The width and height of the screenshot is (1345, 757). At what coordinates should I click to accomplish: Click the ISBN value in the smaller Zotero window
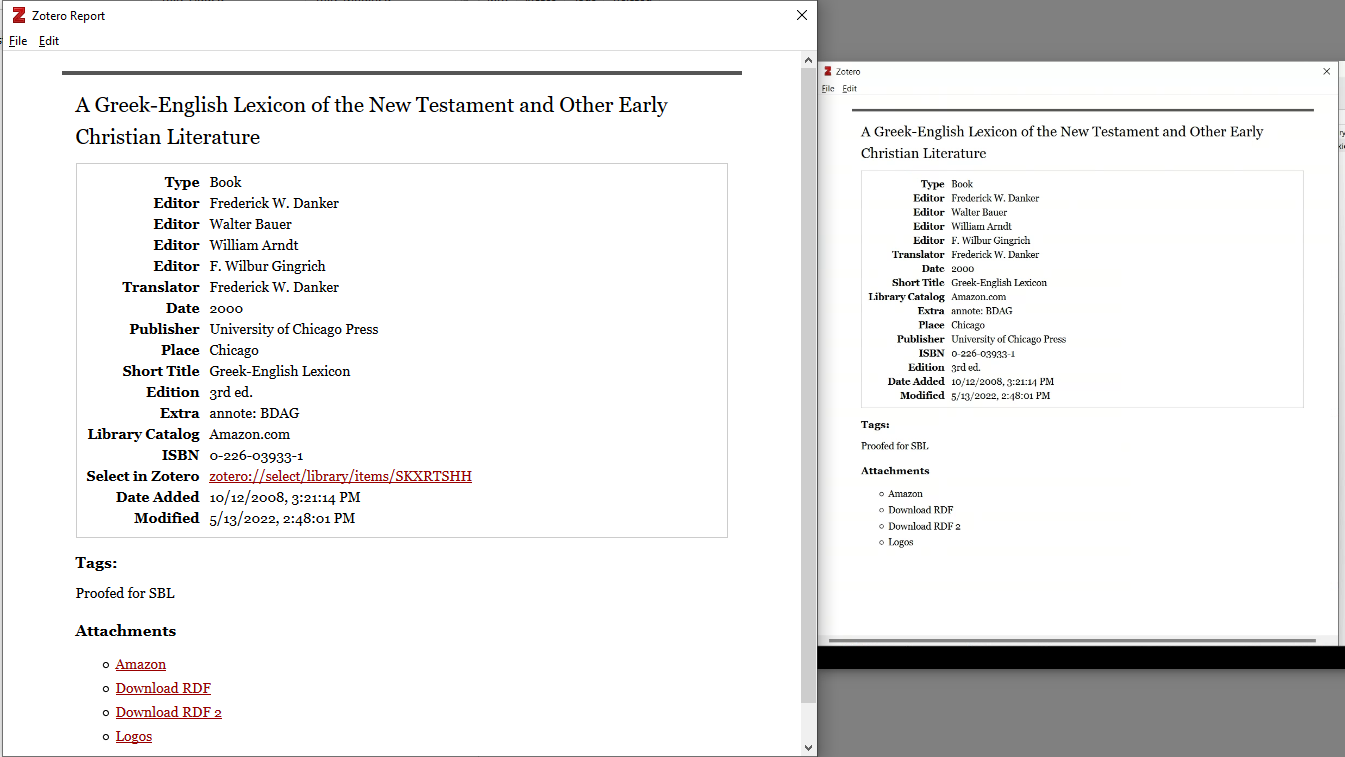(982, 353)
